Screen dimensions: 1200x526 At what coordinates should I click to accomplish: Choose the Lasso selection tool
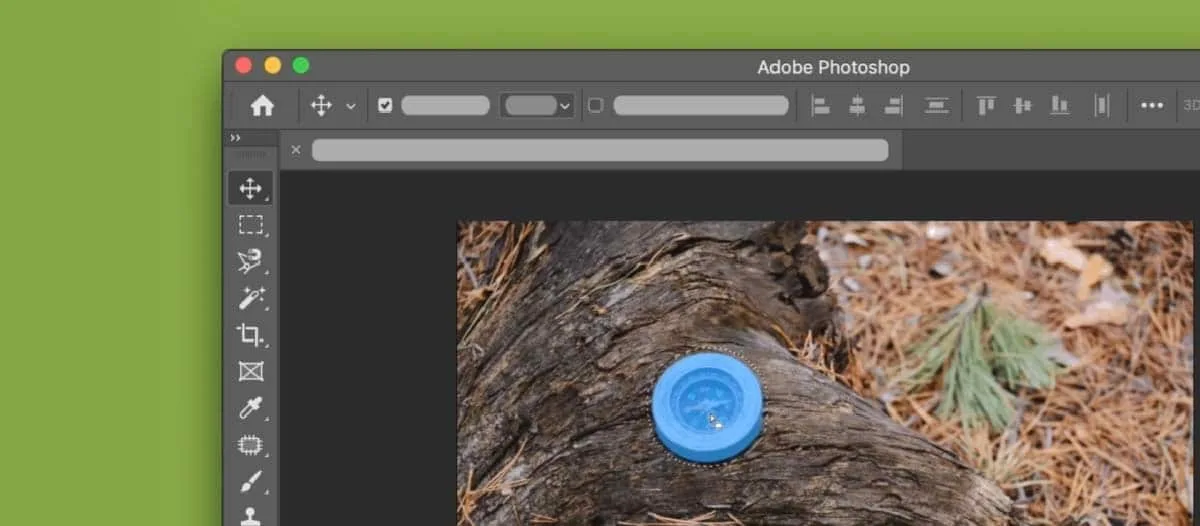(250, 261)
